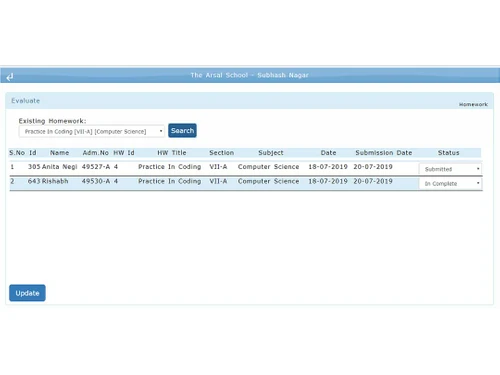
Task: Click the Subject column header
Action: click(x=271, y=153)
